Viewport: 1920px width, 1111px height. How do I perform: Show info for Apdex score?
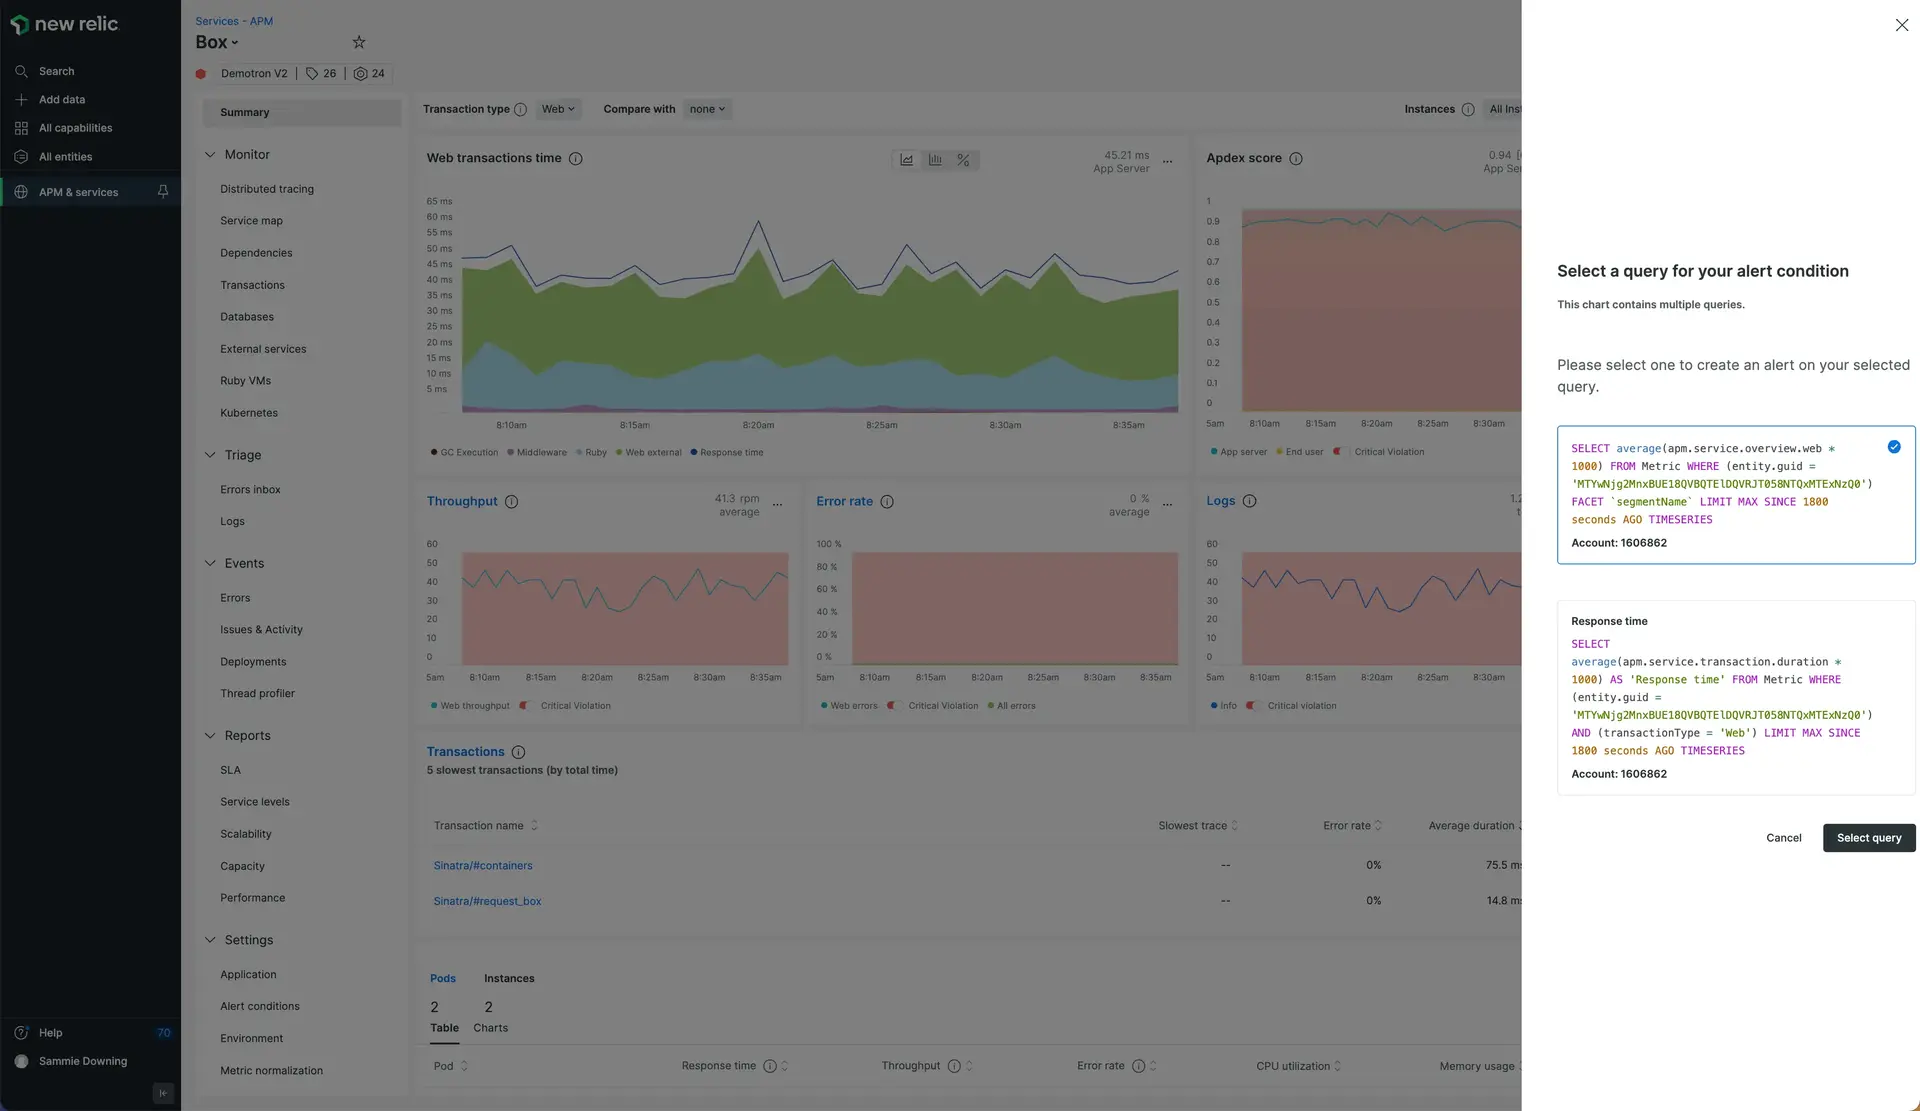[1296, 159]
